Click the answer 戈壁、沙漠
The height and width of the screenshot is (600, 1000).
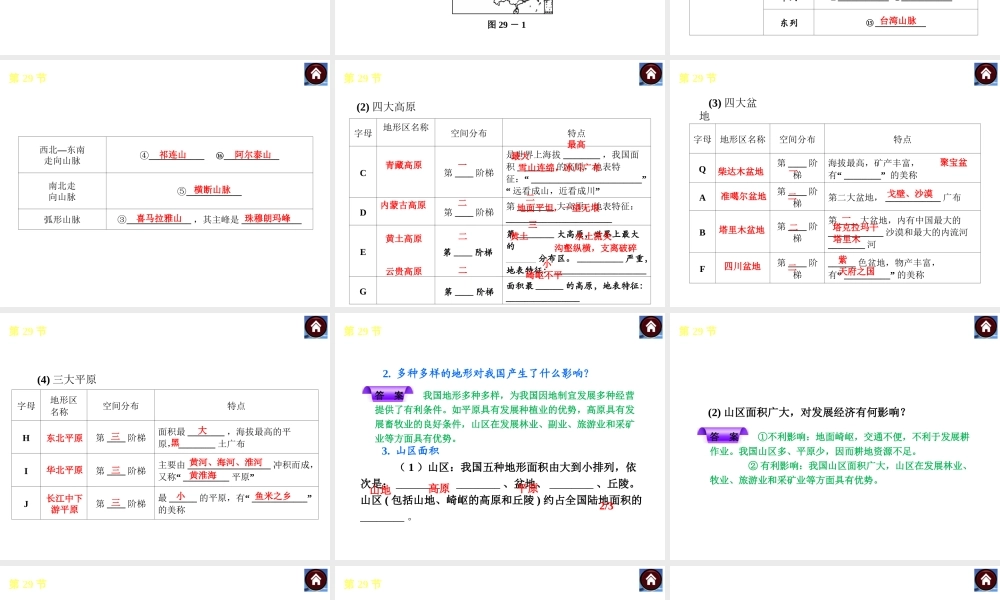[x=910, y=194]
